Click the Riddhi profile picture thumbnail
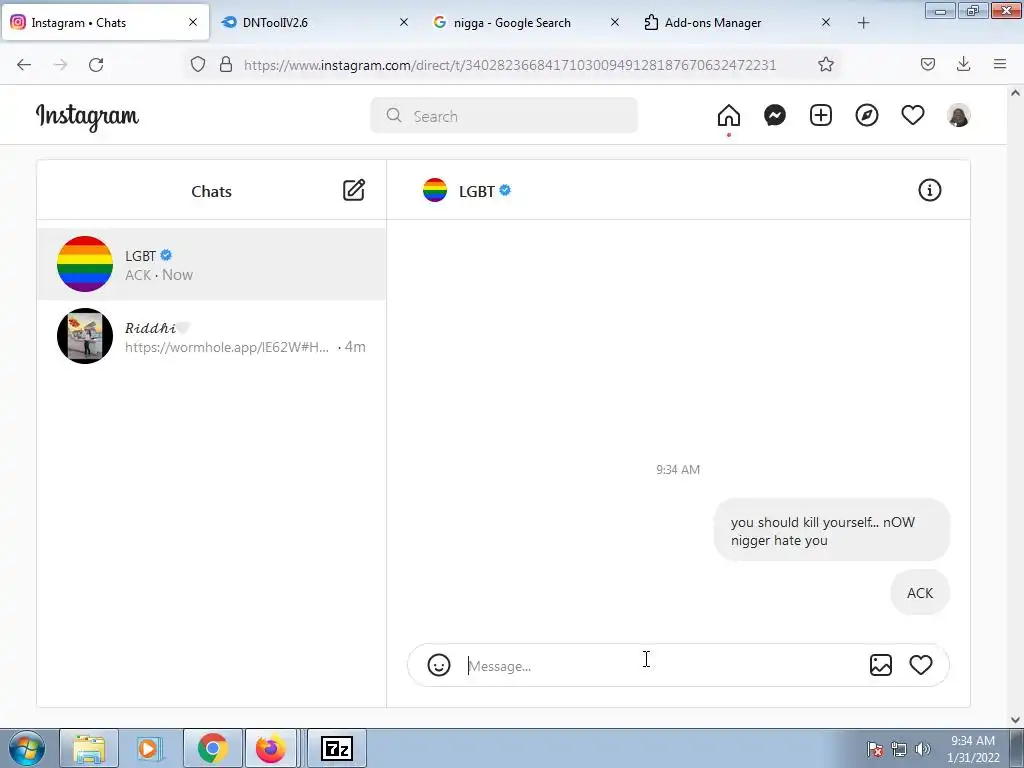This screenshot has width=1024, height=768. pos(85,336)
